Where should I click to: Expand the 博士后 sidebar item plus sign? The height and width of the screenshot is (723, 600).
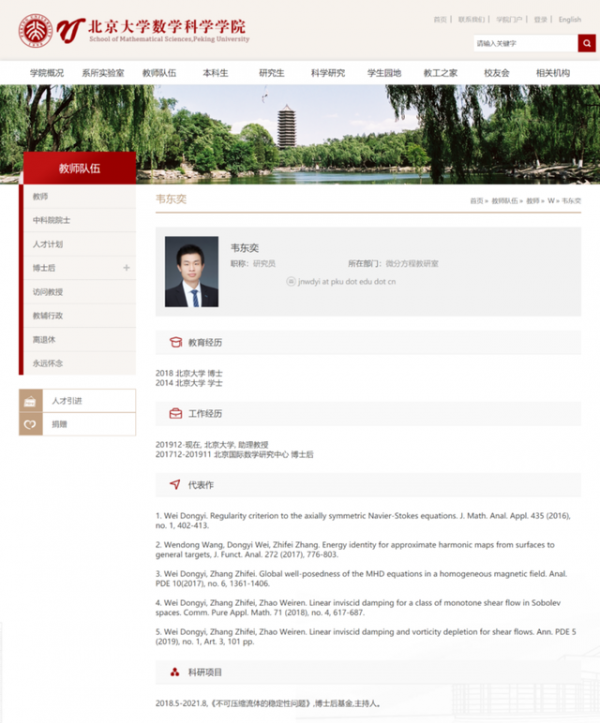126,268
